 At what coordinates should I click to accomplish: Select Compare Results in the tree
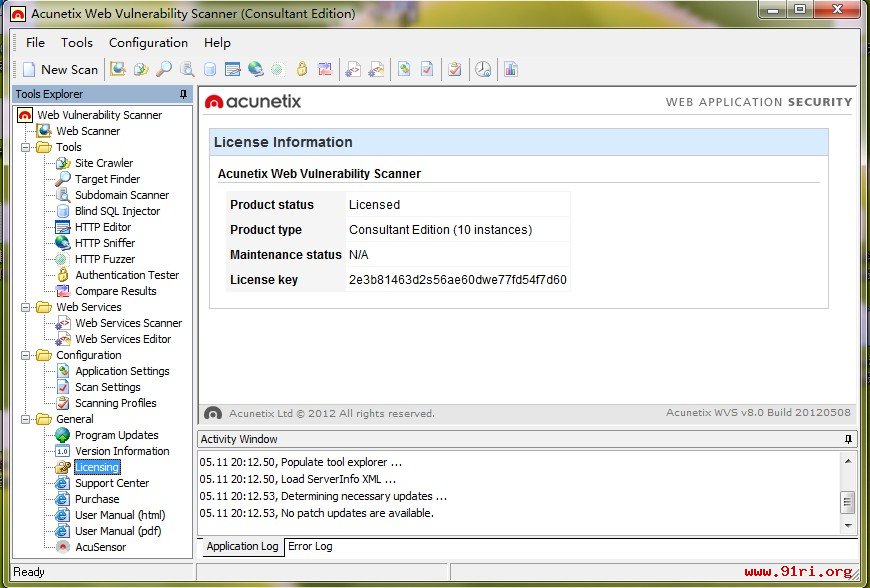[116, 291]
